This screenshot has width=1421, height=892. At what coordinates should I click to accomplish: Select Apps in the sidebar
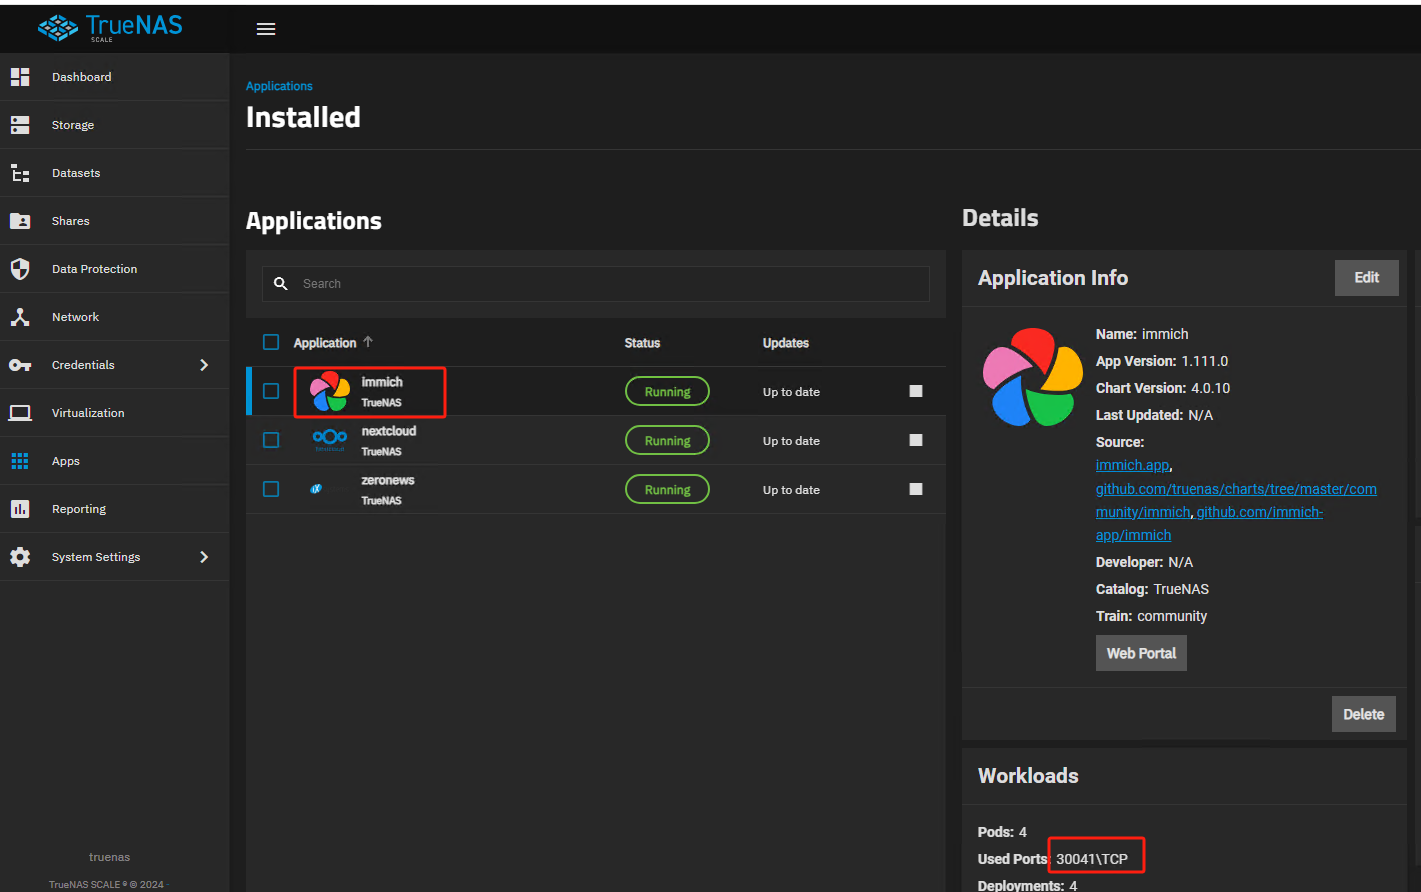[x=114, y=461]
